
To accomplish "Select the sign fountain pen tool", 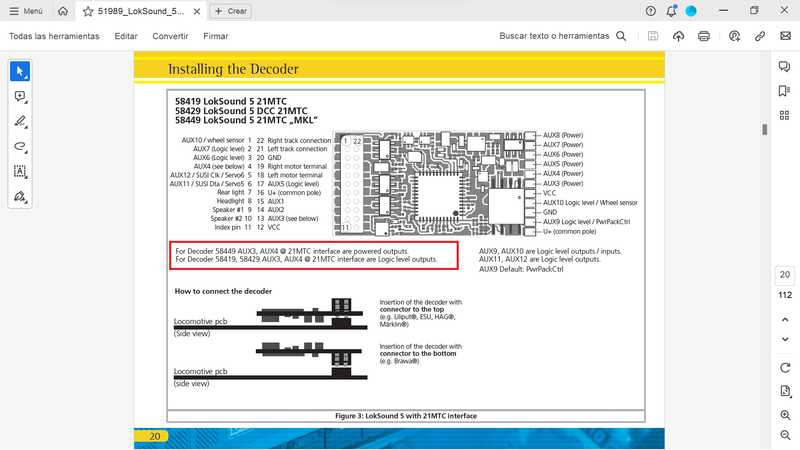I will 20,196.
